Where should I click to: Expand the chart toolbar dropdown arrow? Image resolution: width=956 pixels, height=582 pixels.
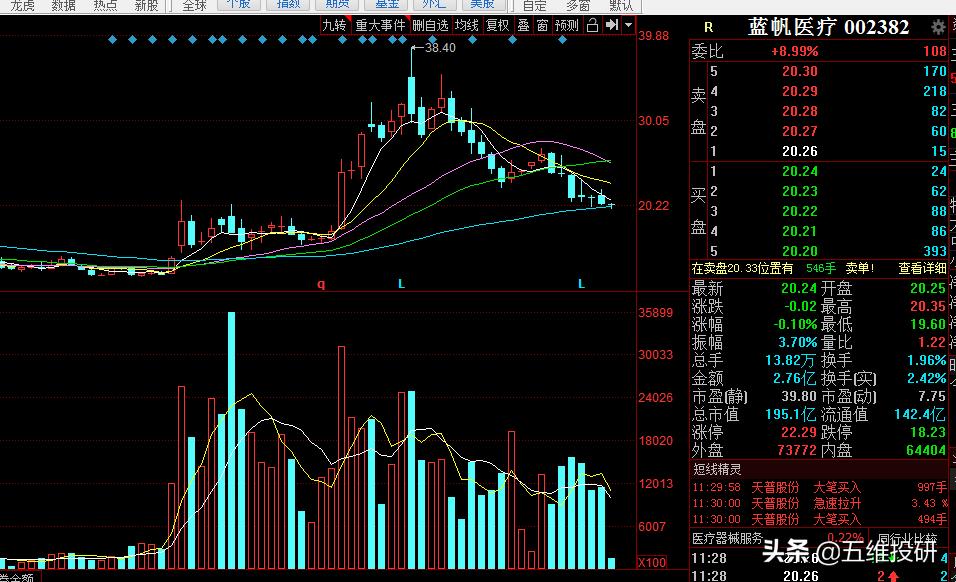tap(629, 25)
